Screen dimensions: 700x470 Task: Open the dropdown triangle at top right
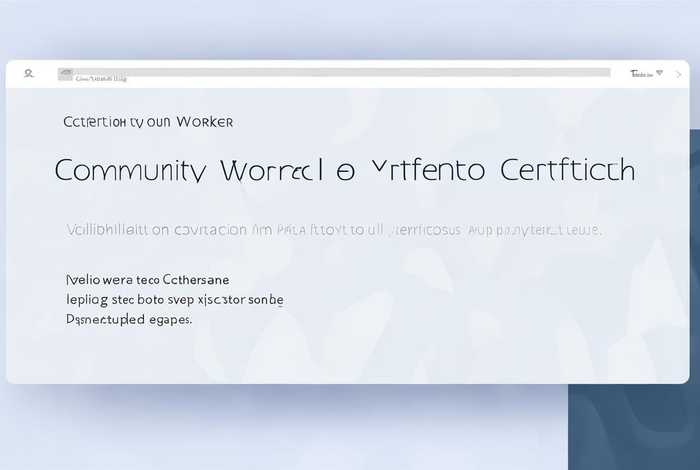660,73
